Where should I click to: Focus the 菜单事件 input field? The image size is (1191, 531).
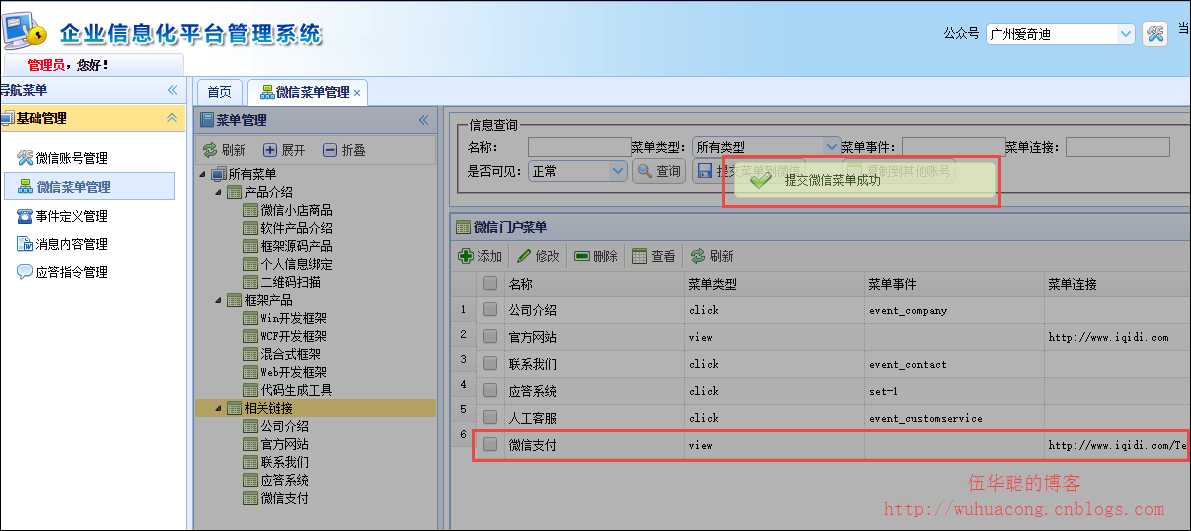pyautogui.click(x=953, y=147)
